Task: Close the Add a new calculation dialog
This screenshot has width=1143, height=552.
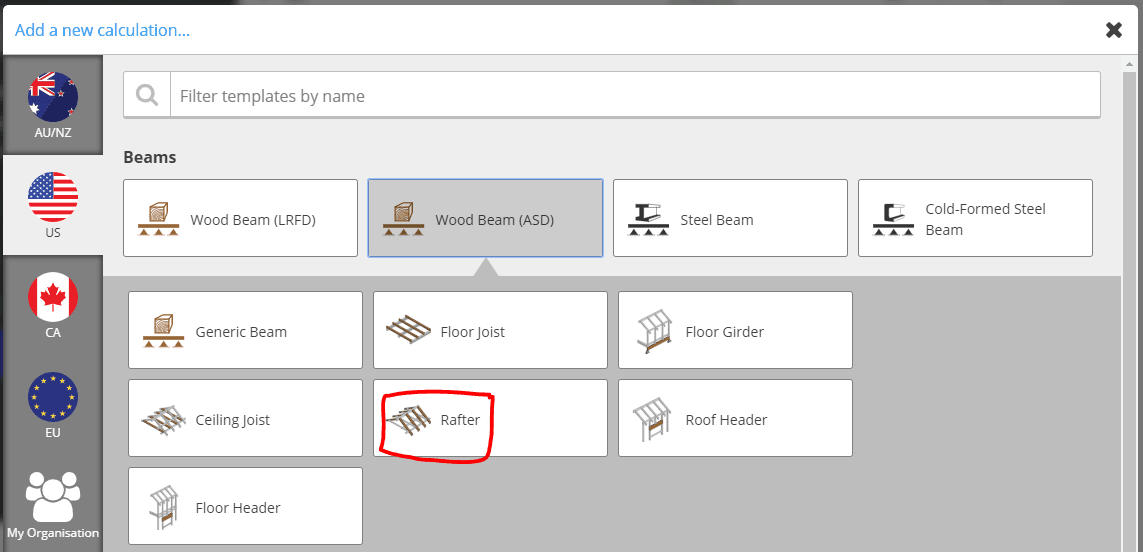Action: click(x=1114, y=30)
